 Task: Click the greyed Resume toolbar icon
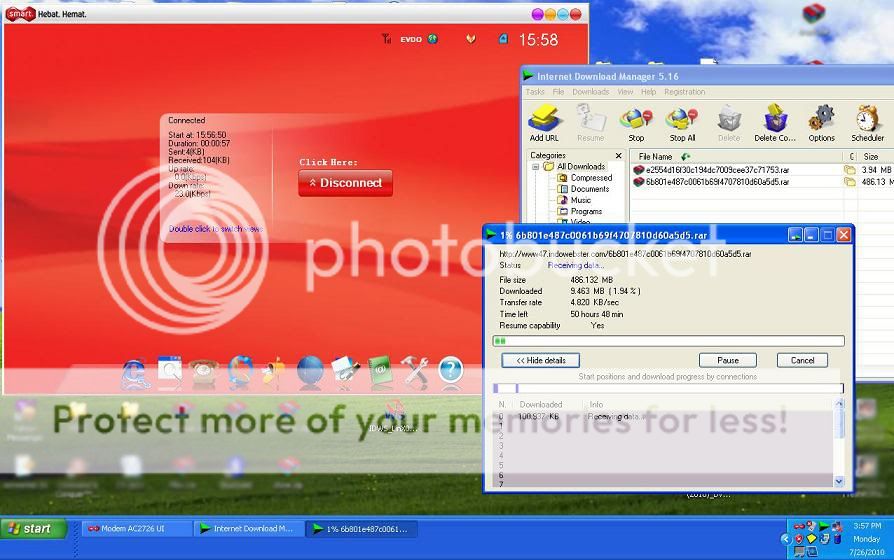[590, 123]
